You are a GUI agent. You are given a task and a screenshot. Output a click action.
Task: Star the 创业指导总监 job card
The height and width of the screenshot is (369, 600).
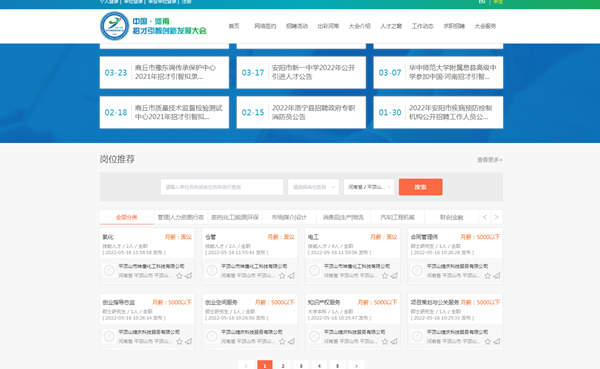179,341
